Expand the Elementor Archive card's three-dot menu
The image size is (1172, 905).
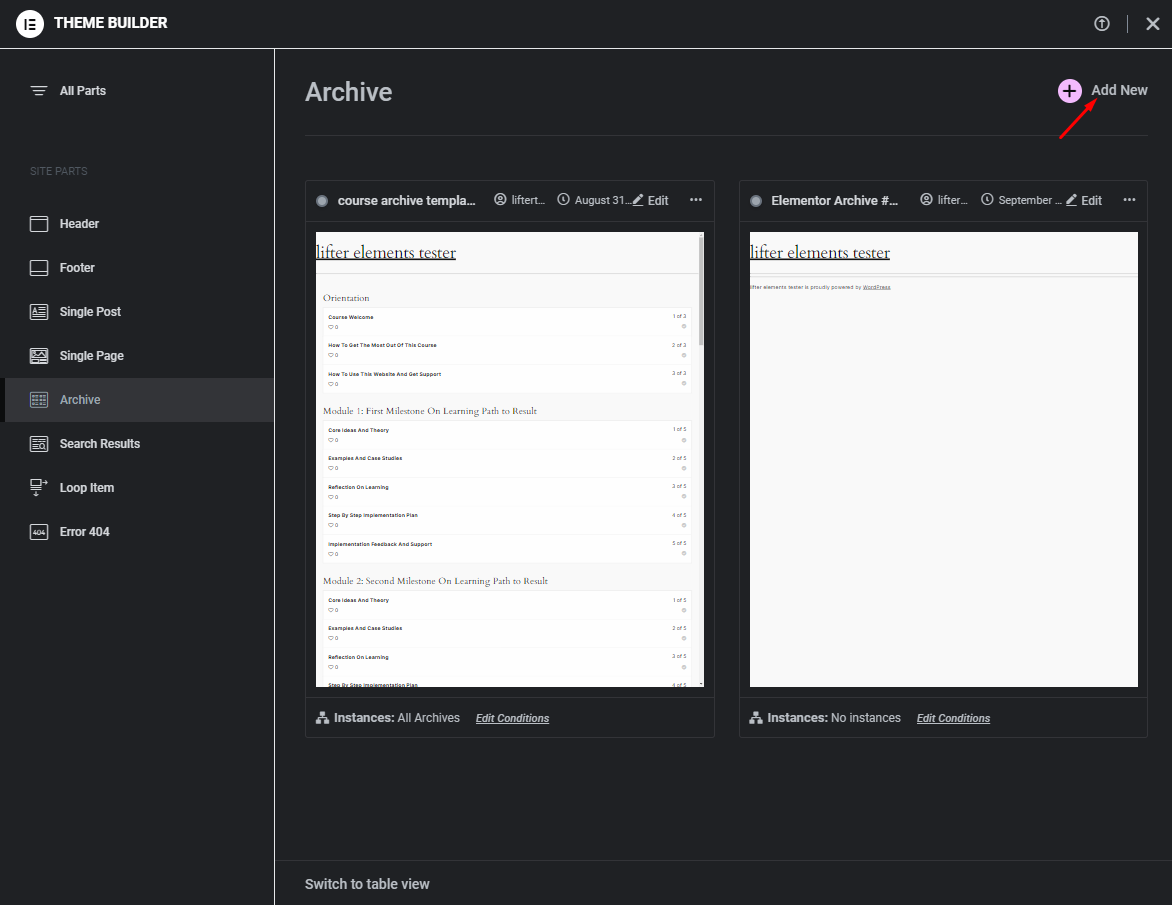[1129, 200]
